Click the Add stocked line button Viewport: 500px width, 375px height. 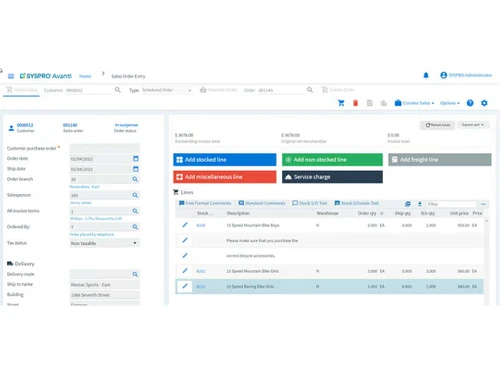tap(225, 160)
